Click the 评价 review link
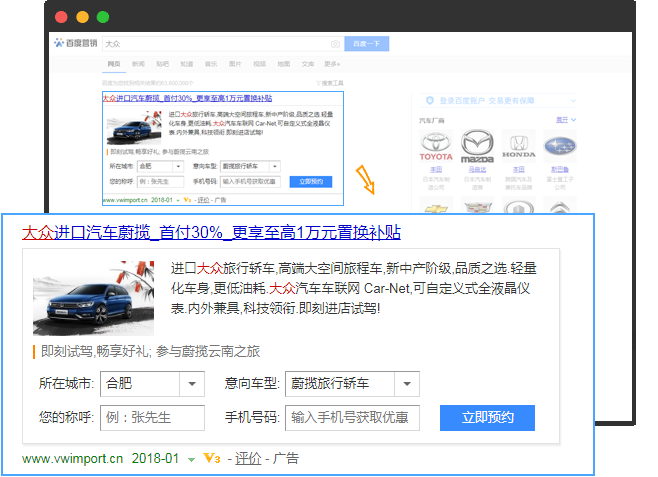This screenshot has height=477, width=658. (248, 459)
